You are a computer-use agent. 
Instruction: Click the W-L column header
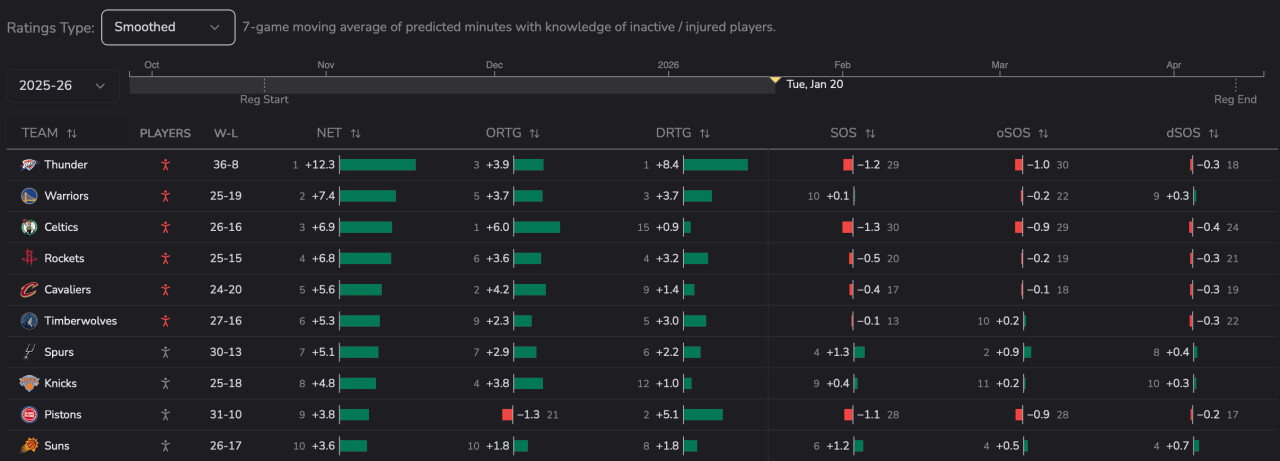point(226,133)
